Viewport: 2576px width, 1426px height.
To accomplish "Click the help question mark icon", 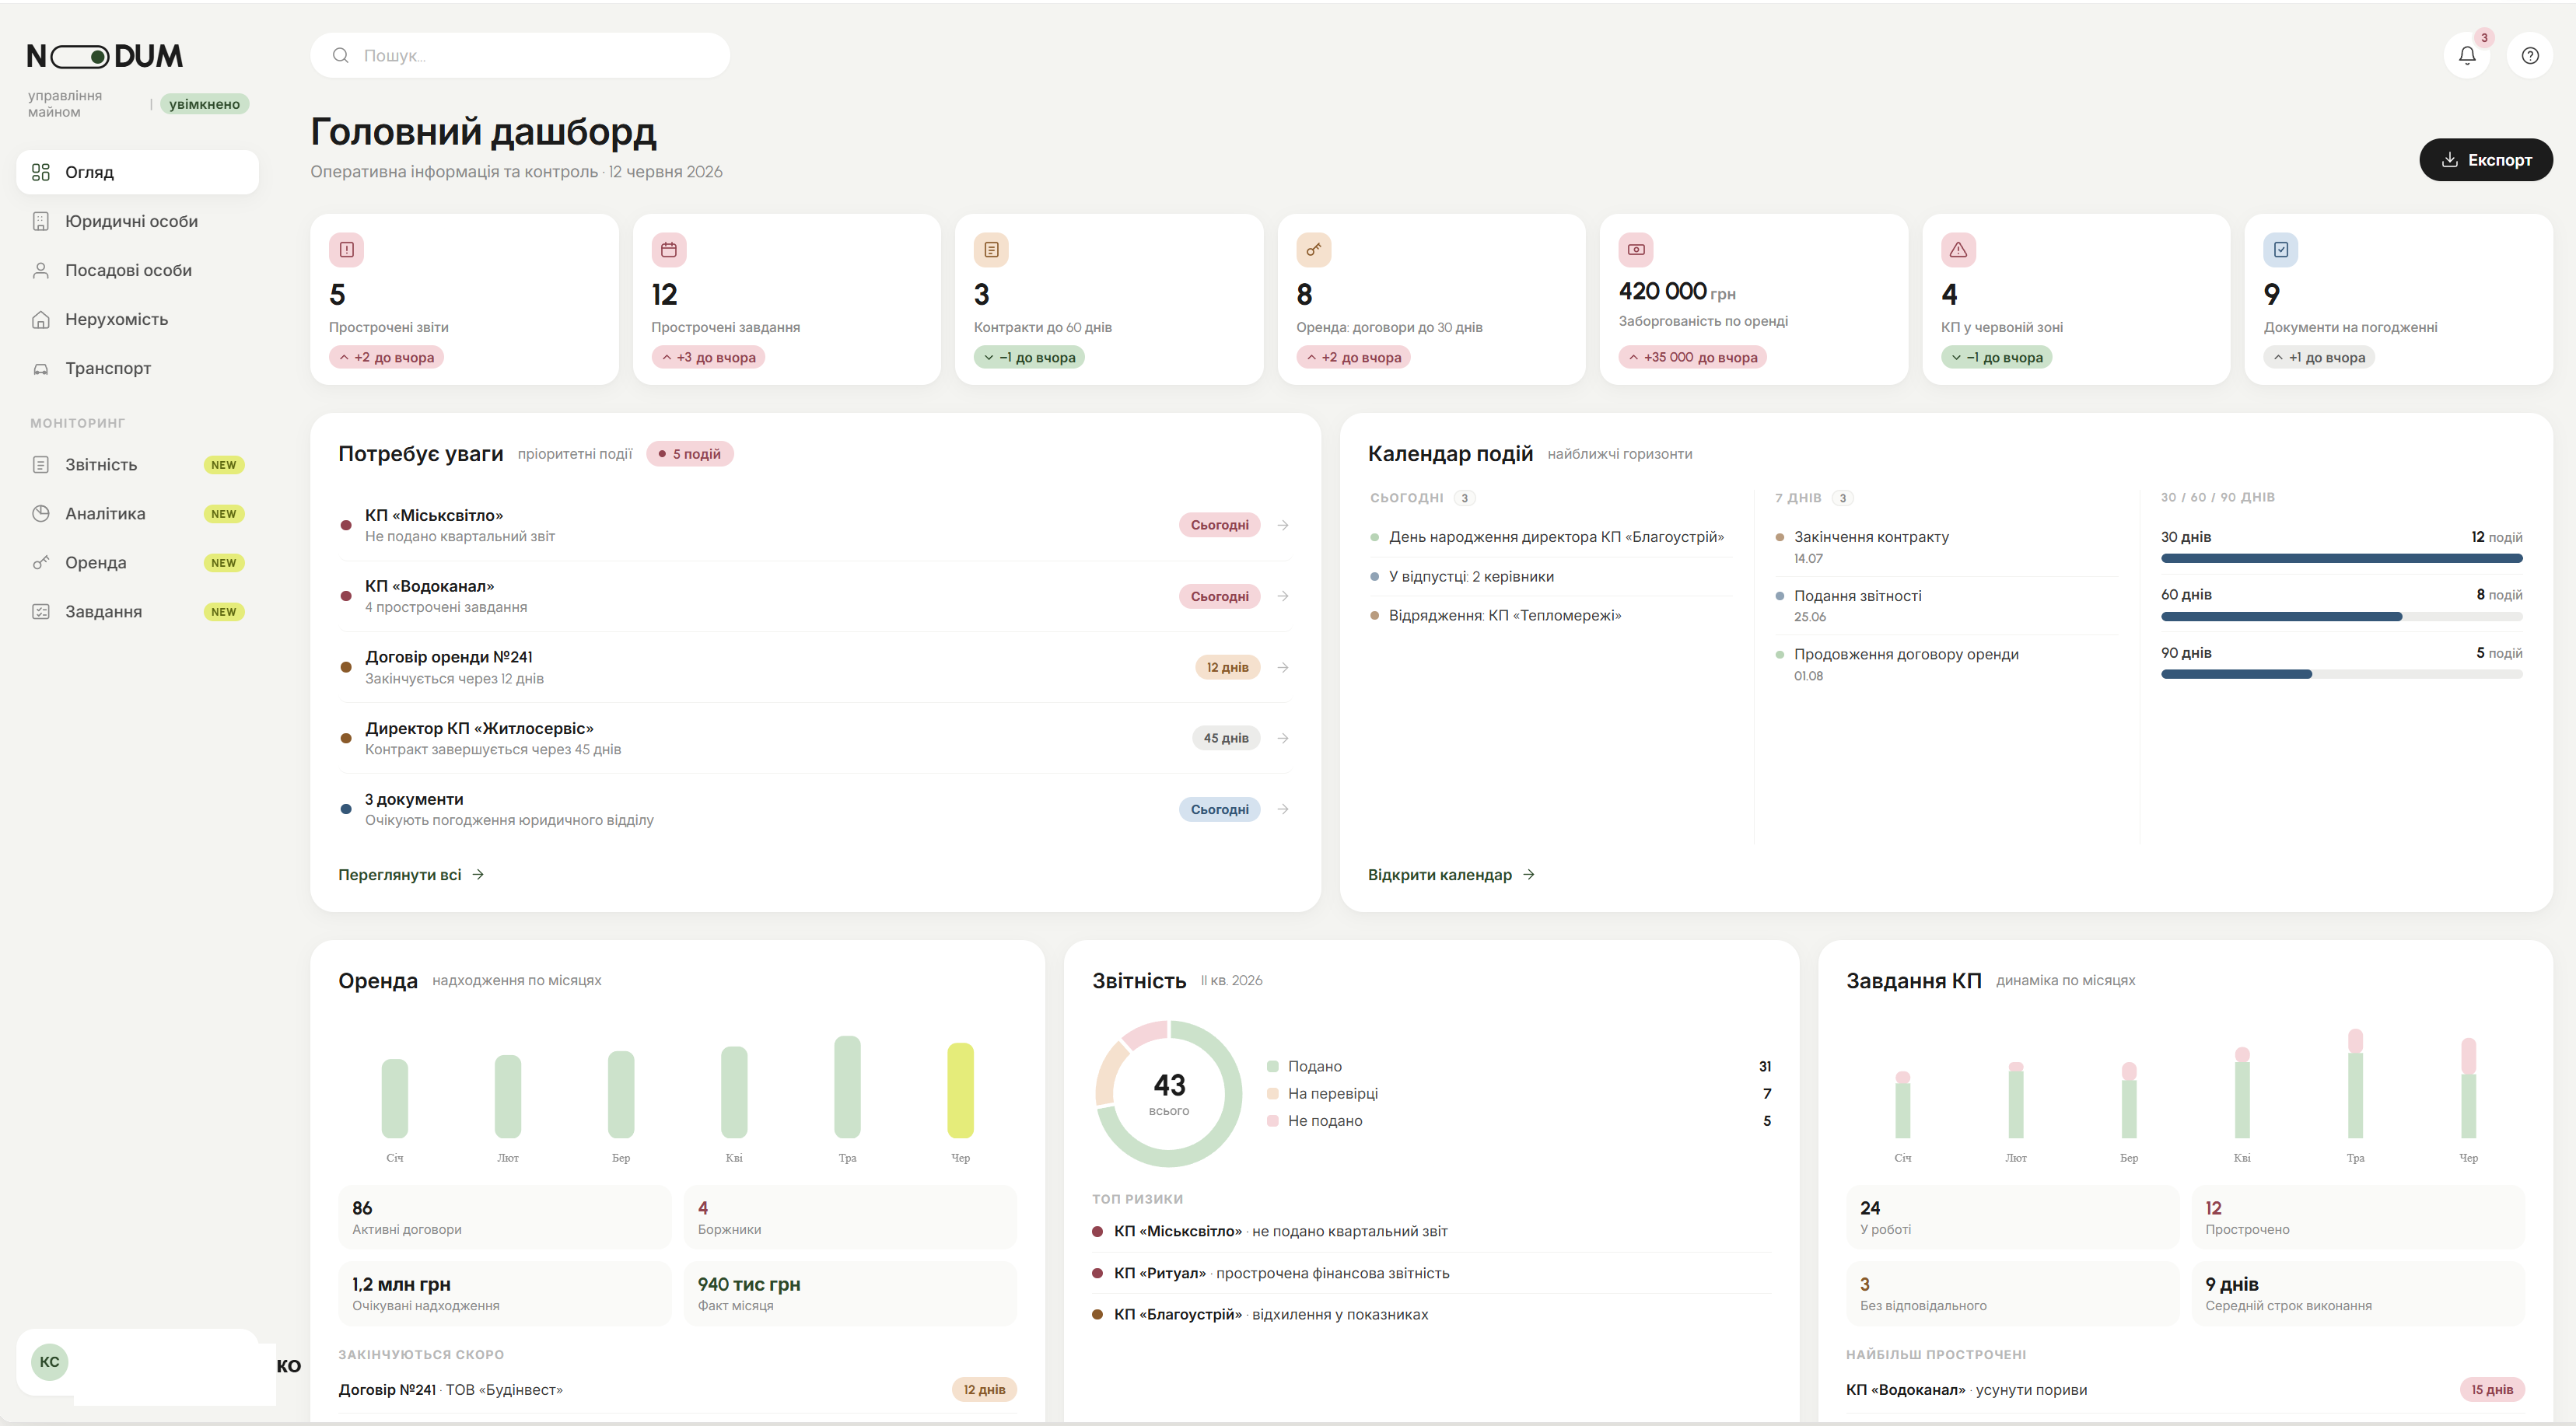I will click(x=2530, y=56).
